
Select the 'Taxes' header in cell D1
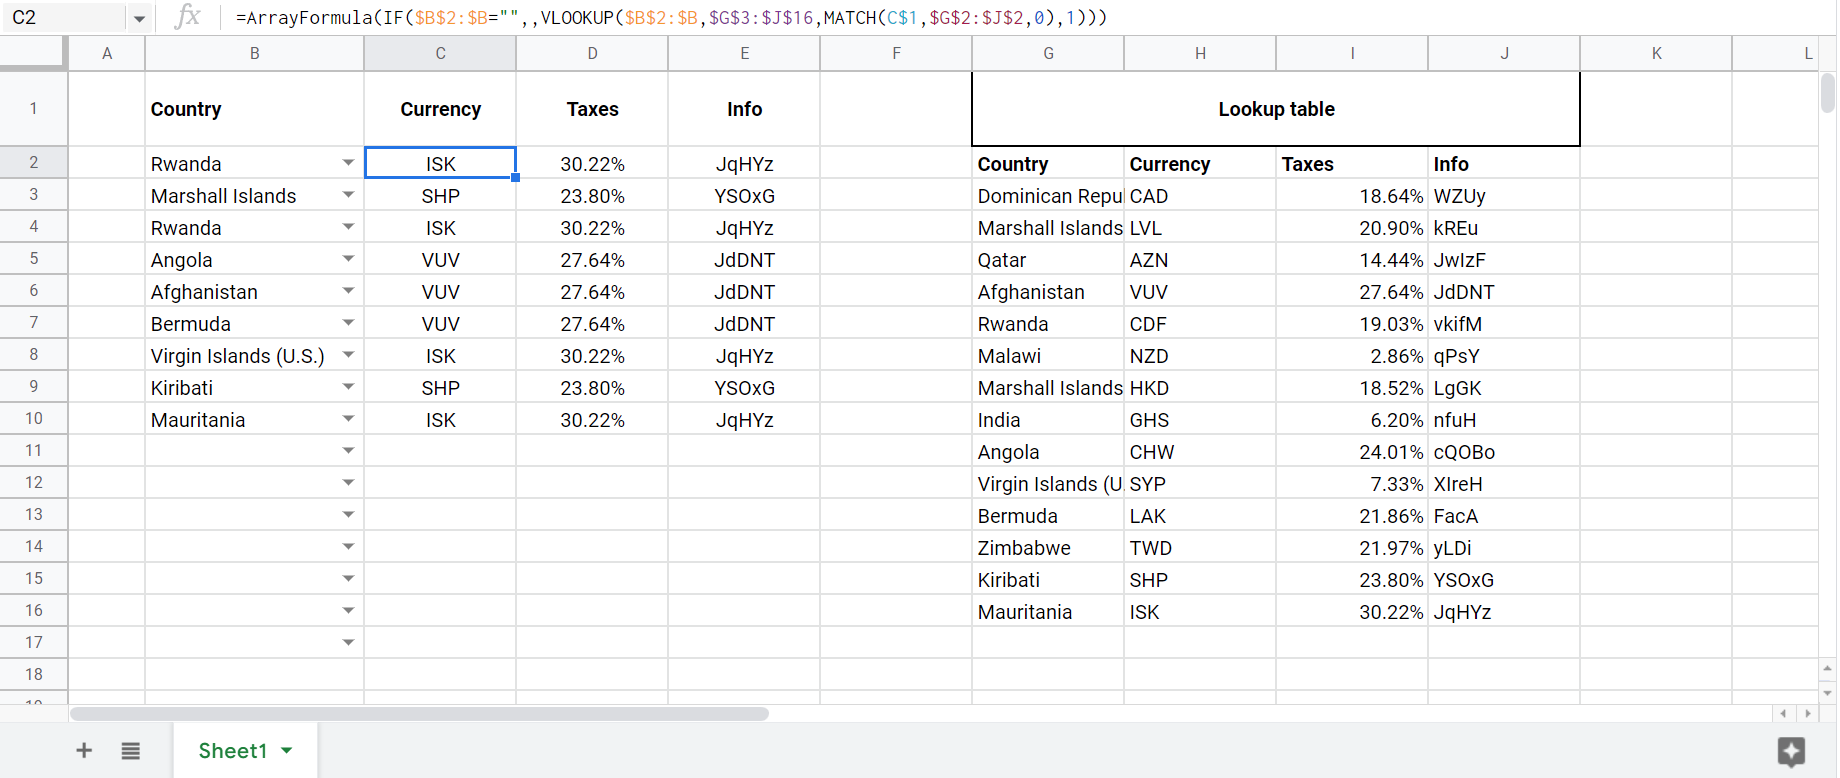click(x=592, y=109)
